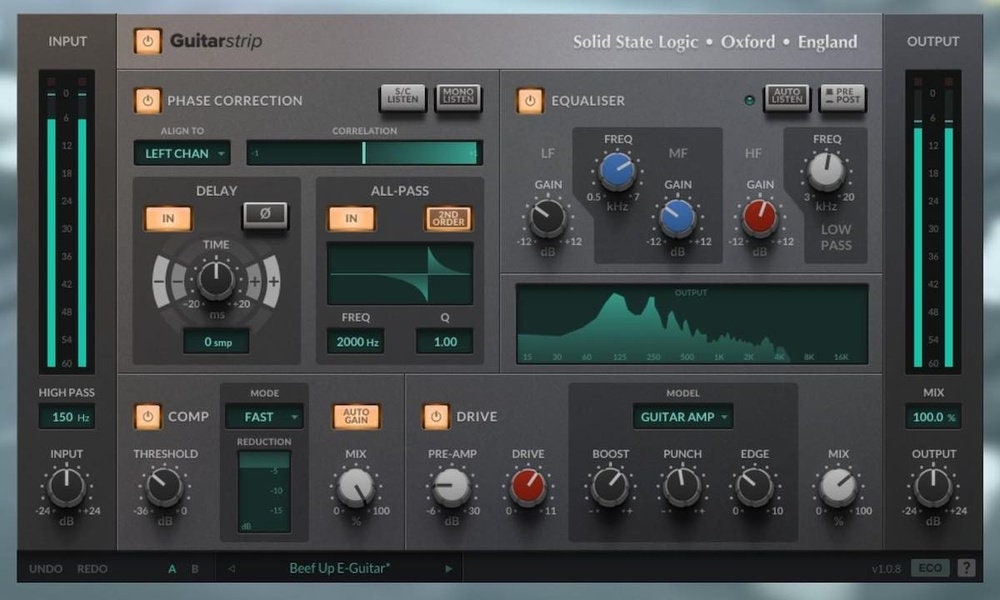Enable S/C Listen
Image resolution: width=1000 pixels, height=600 pixels.
pyautogui.click(x=403, y=98)
